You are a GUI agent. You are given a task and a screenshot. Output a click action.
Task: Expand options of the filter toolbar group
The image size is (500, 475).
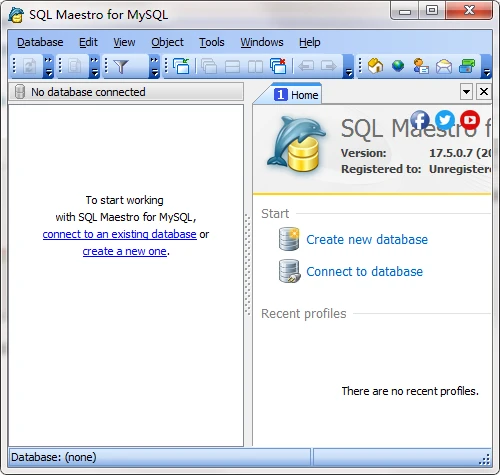click(x=154, y=66)
